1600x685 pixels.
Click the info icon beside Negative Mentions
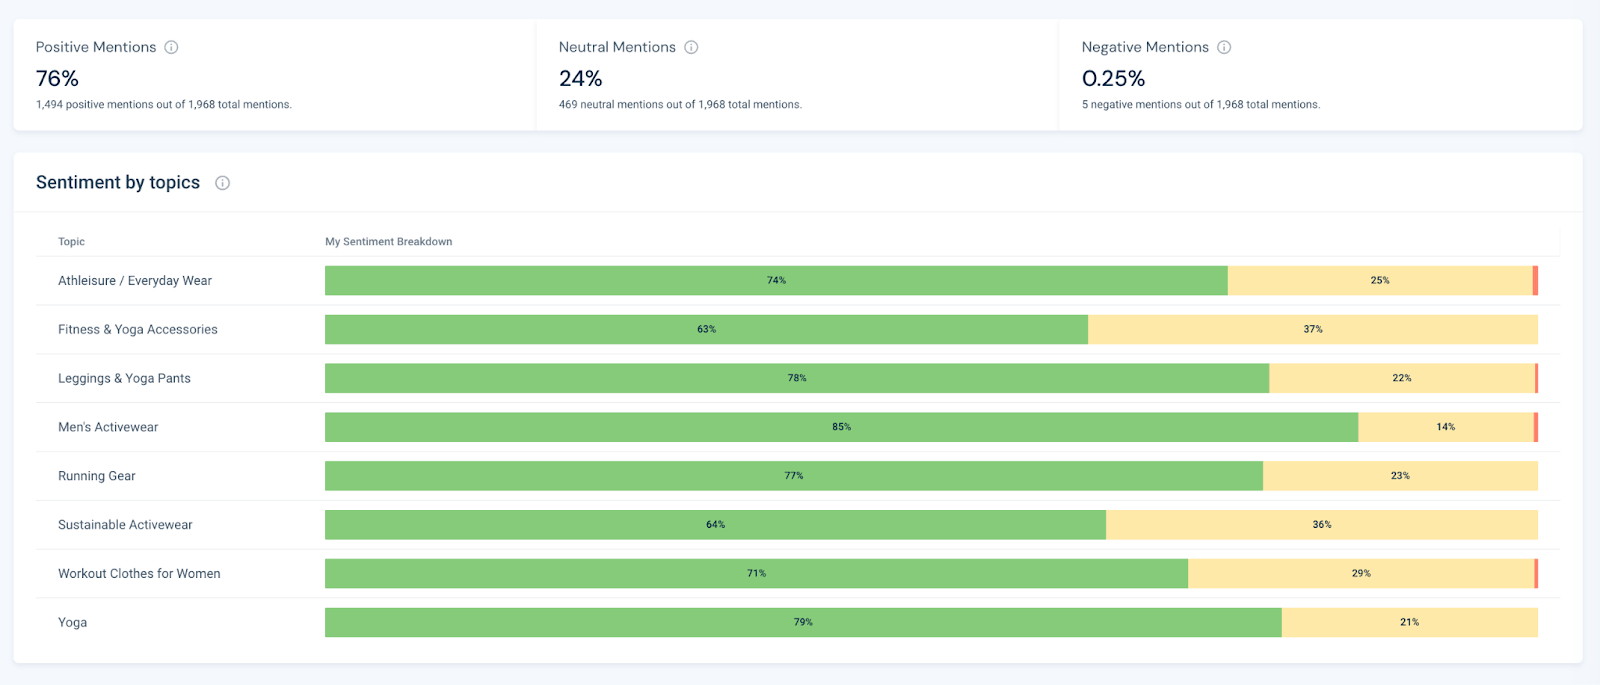click(1224, 47)
